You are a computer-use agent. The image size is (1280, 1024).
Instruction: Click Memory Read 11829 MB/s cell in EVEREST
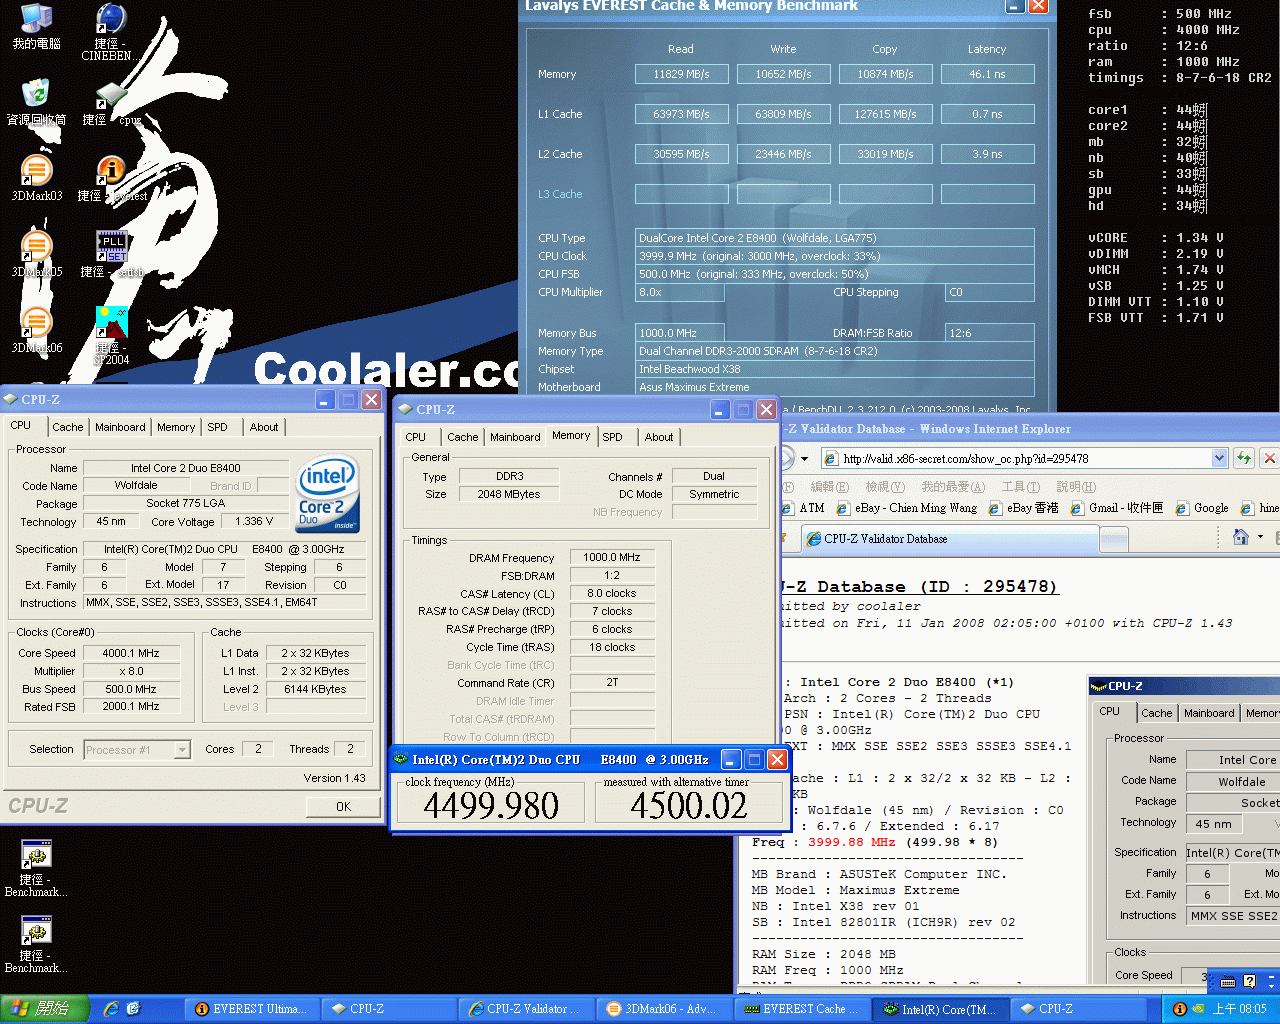click(681, 74)
